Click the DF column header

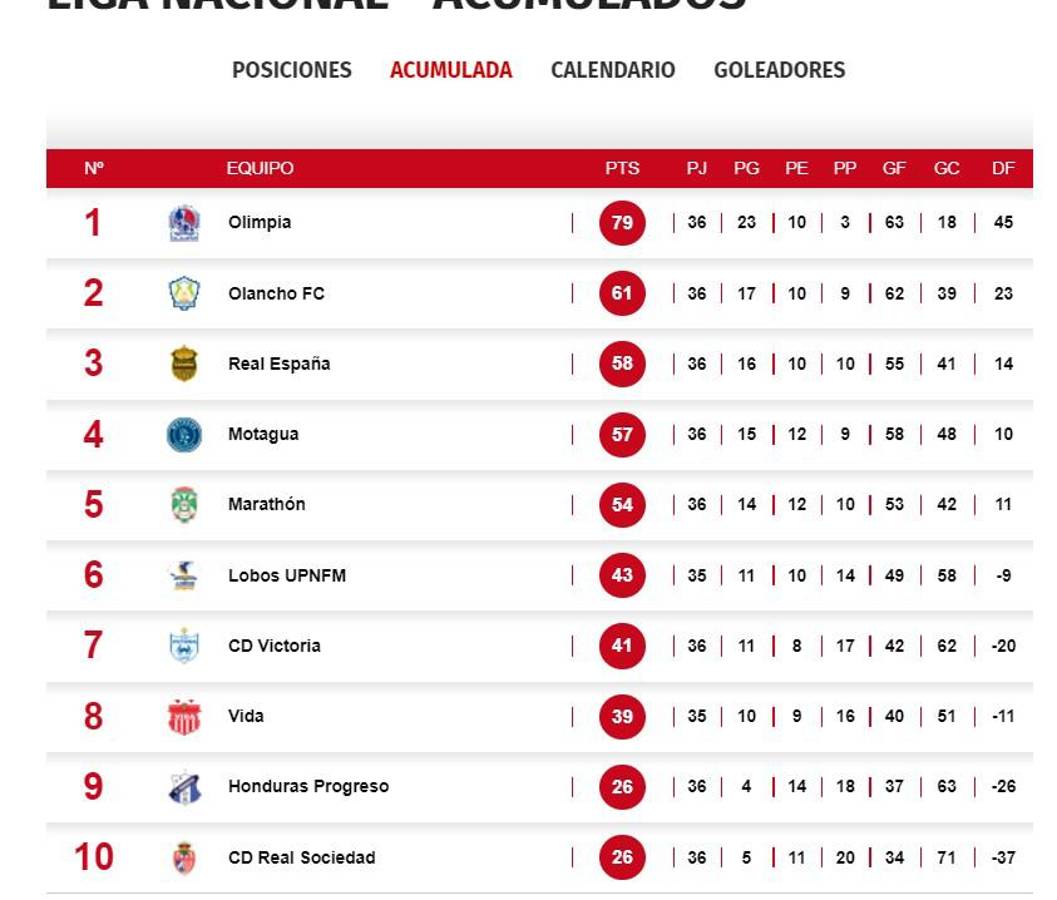pos(1003,169)
